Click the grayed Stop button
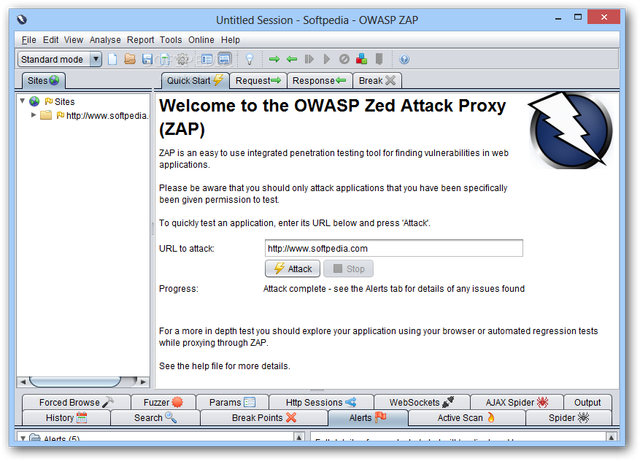 click(349, 269)
